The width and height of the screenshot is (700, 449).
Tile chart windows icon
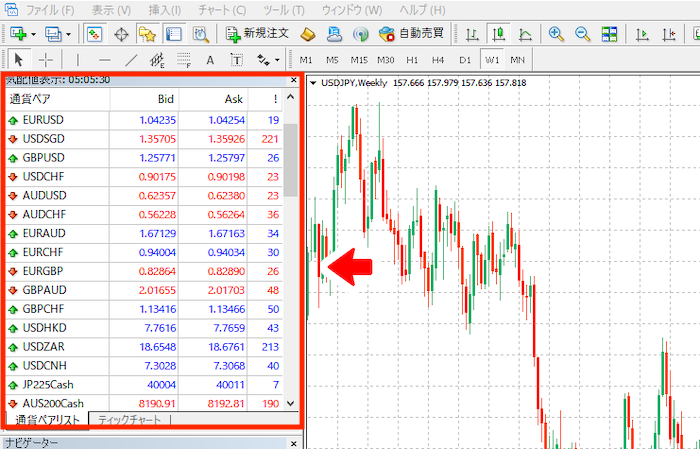(x=609, y=34)
